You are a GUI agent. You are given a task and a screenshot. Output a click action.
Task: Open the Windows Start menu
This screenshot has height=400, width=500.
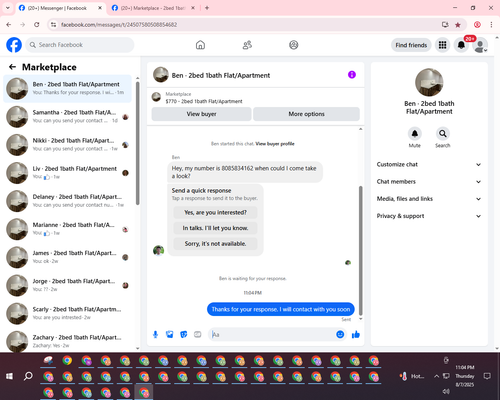tap(9, 376)
